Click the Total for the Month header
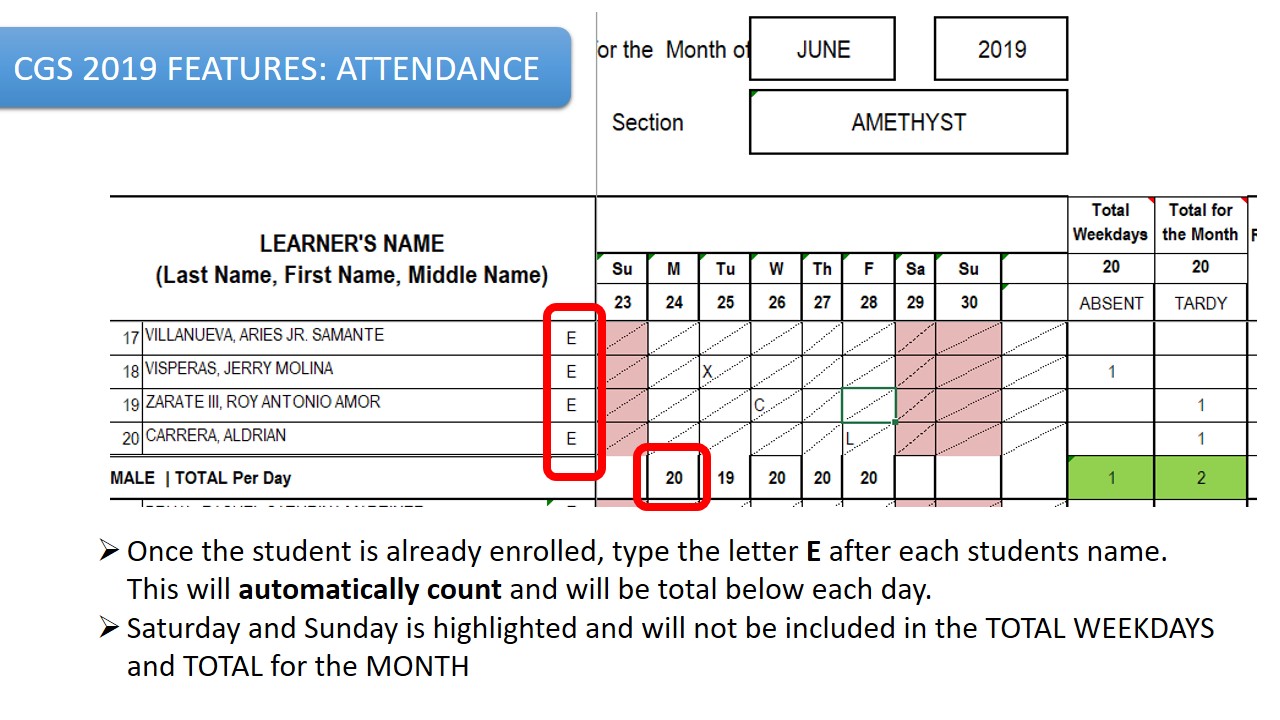Image resolution: width=1280 pixels, height=720 pixels. 1201,222
